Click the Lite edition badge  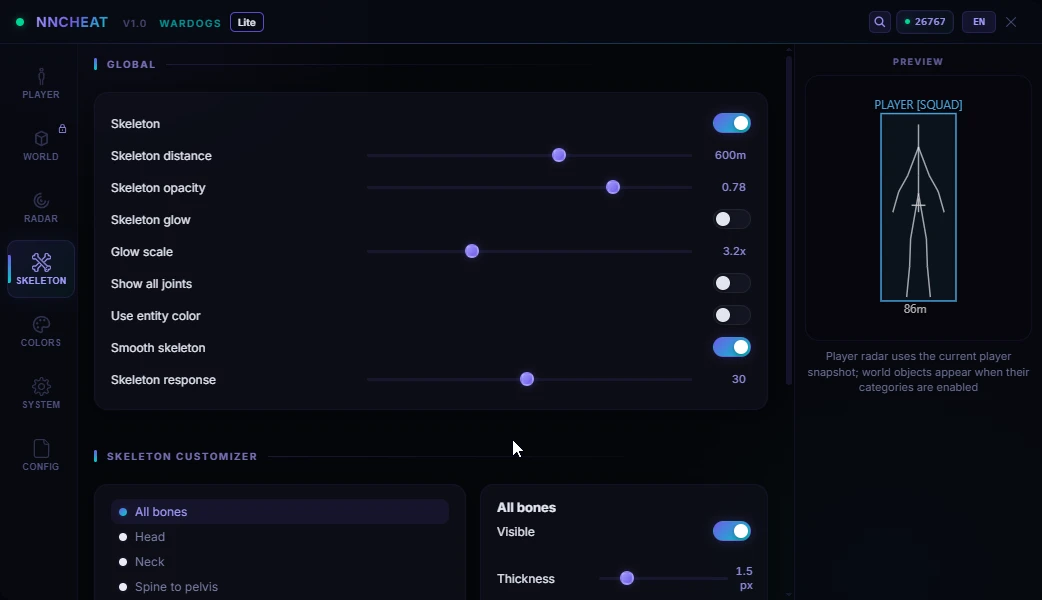[247, 22]
